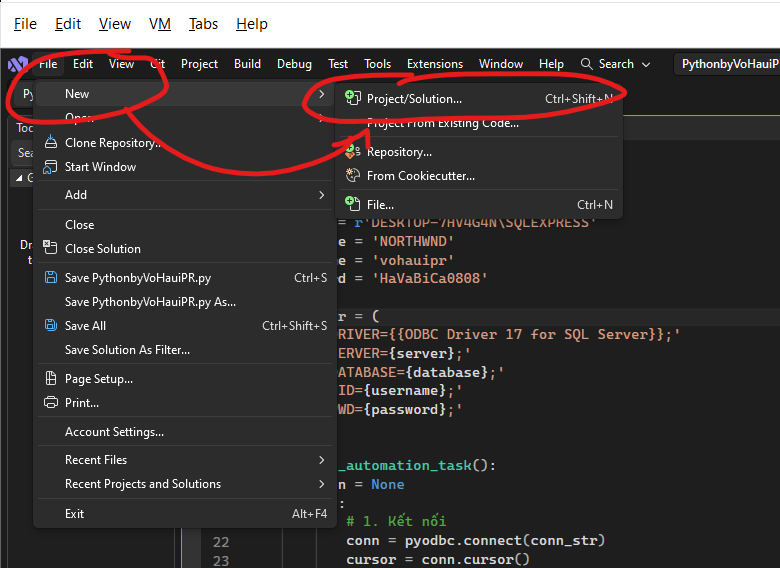The width and height of the screenshot is (780, 568).
Task: Click the Save All icon
Action: pos(51,326)
